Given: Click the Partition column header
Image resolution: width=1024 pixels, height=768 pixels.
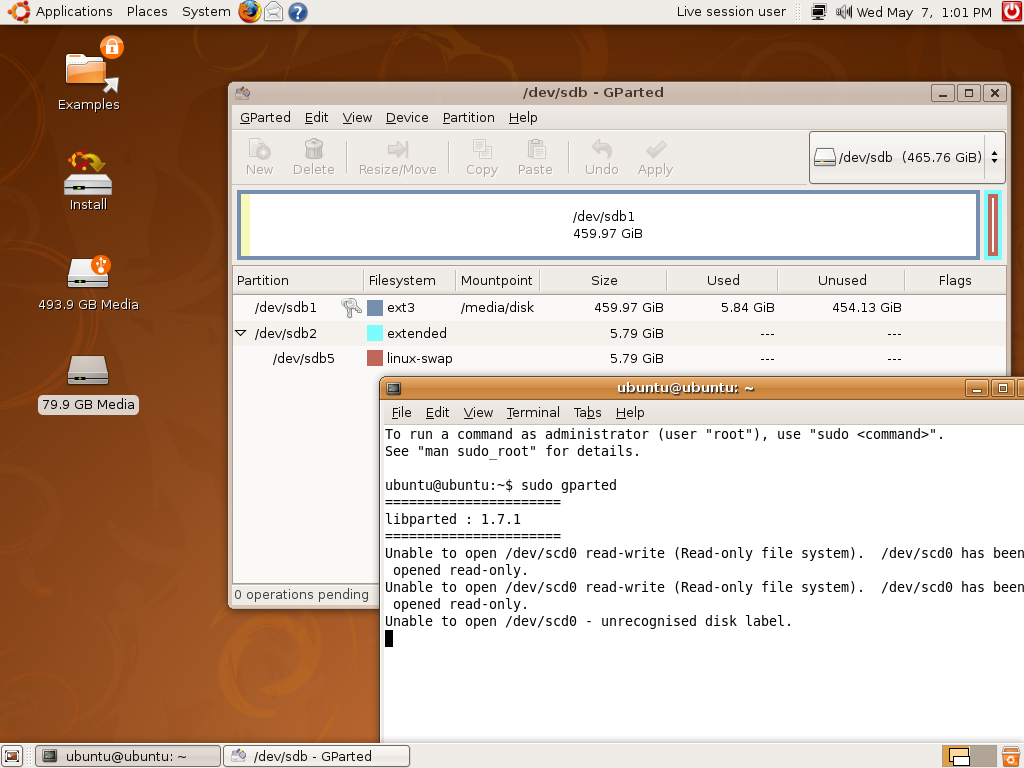Looking at the screenshot, I should coord(298,280).
